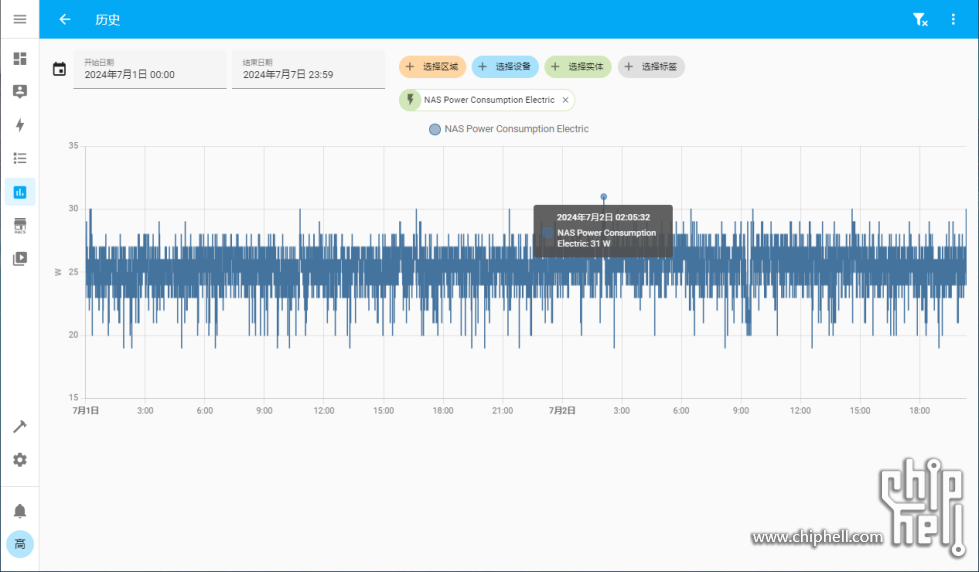Viewport: 979px width, 572px height.
Task: Clear filters with the funnel icon
Action: (x=920, y=19)
